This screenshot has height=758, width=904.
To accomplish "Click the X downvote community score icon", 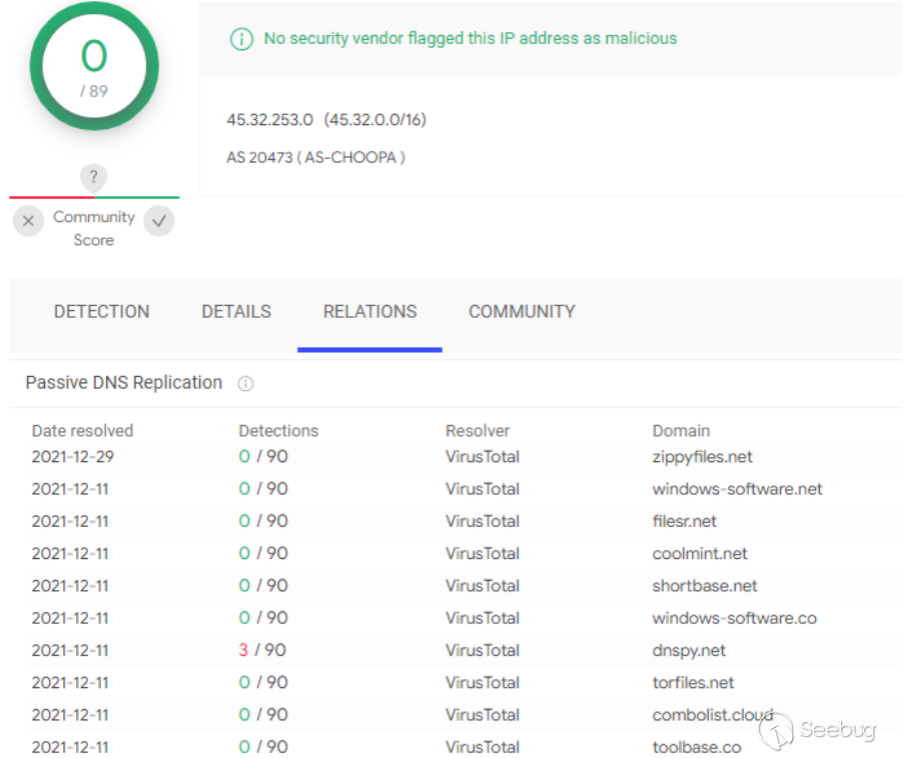I will [x=28, y=221].
